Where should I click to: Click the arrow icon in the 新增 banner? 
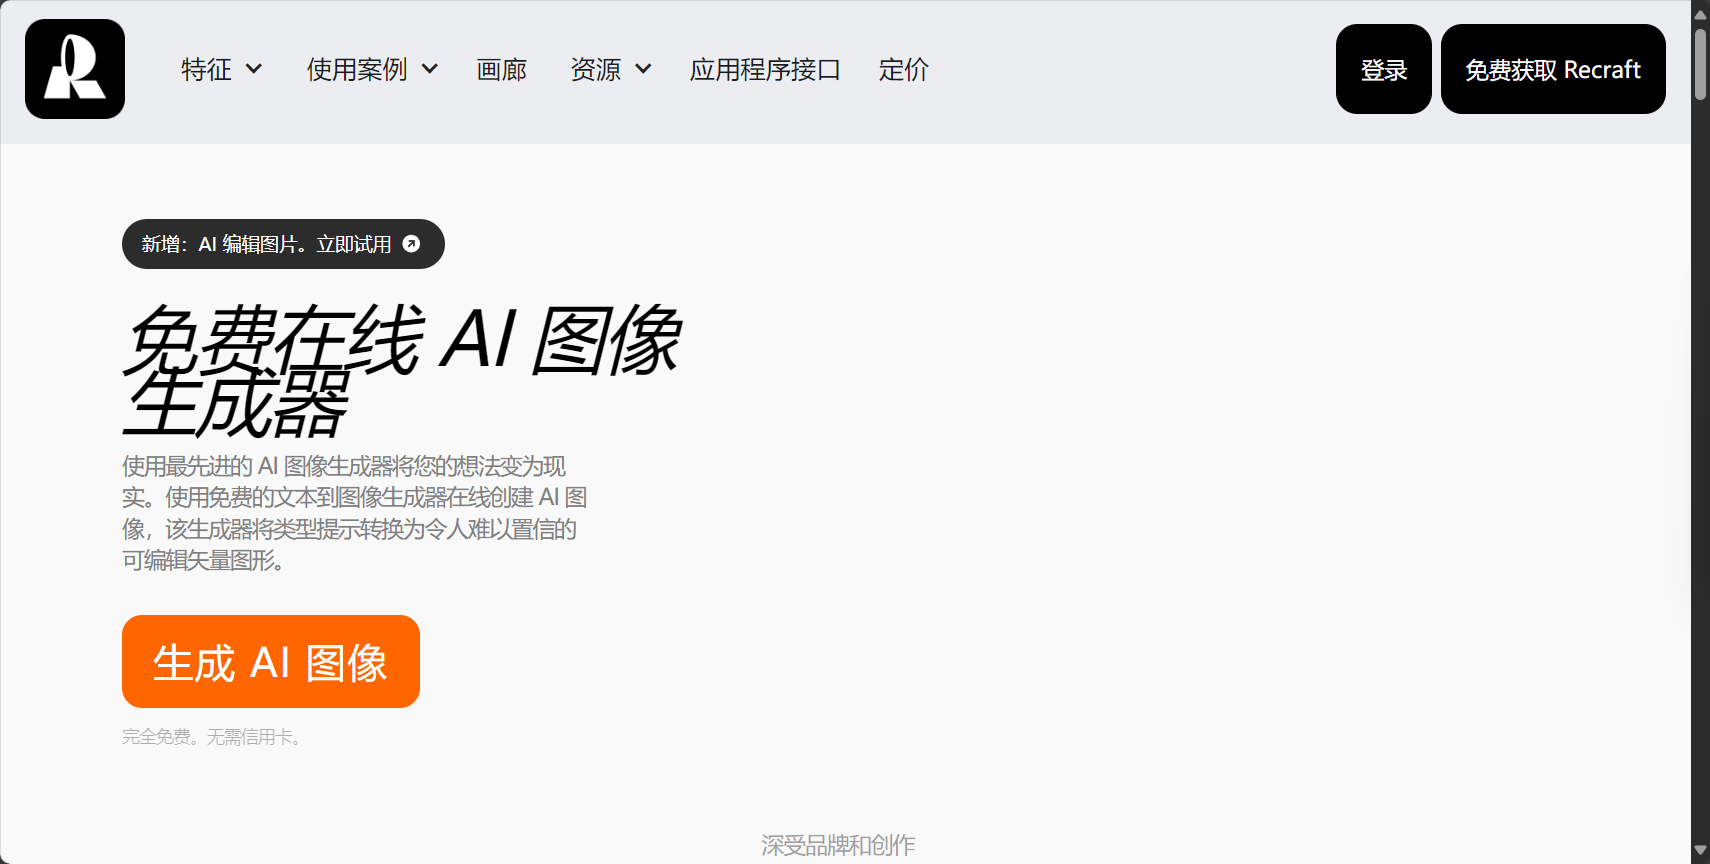click(411, 244)
